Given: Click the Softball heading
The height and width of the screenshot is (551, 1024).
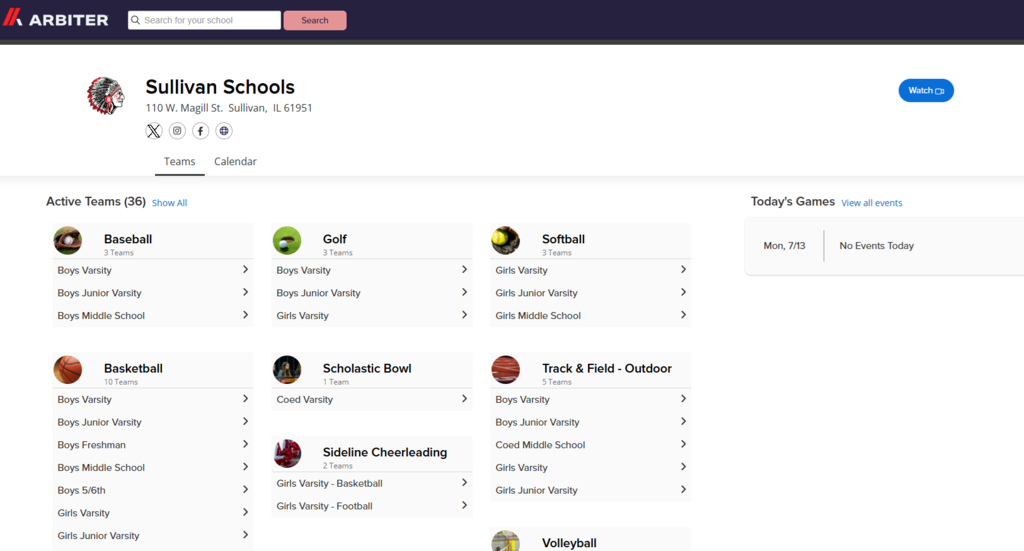Looking at the screenshot, I should (563, 239).
